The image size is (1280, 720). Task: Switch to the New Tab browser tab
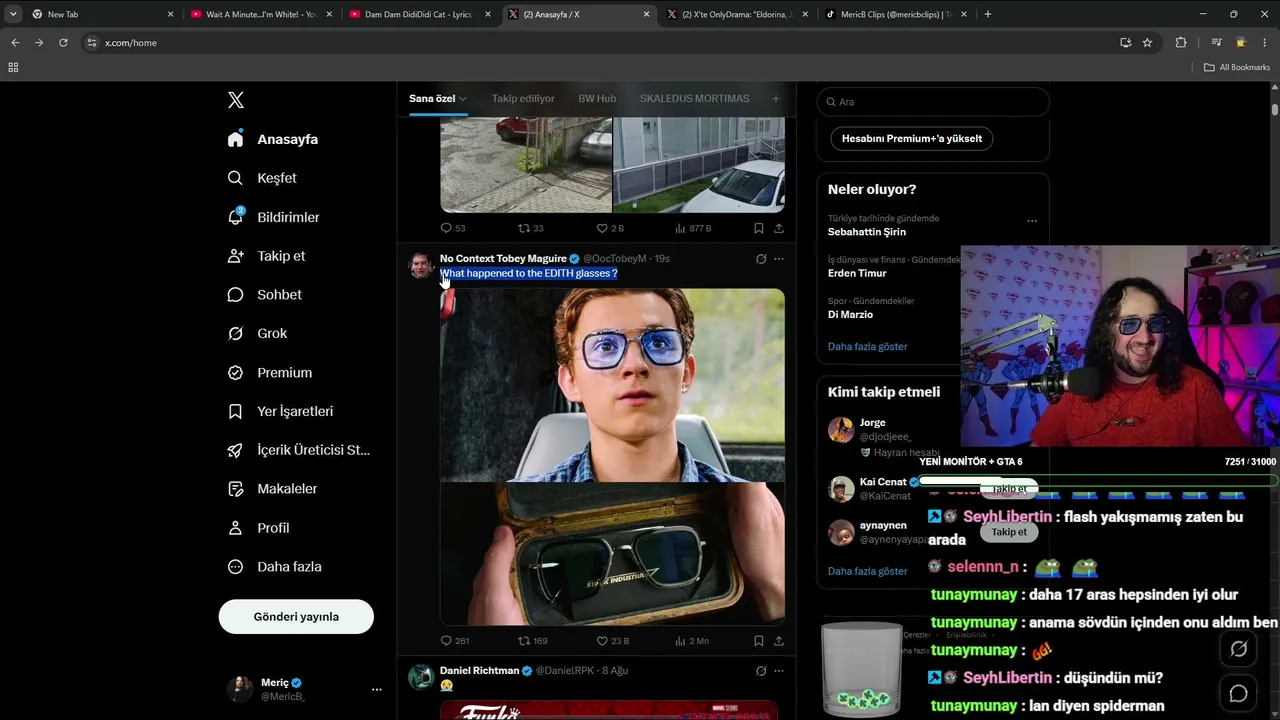pyautogui.click(x=103, y=14)
